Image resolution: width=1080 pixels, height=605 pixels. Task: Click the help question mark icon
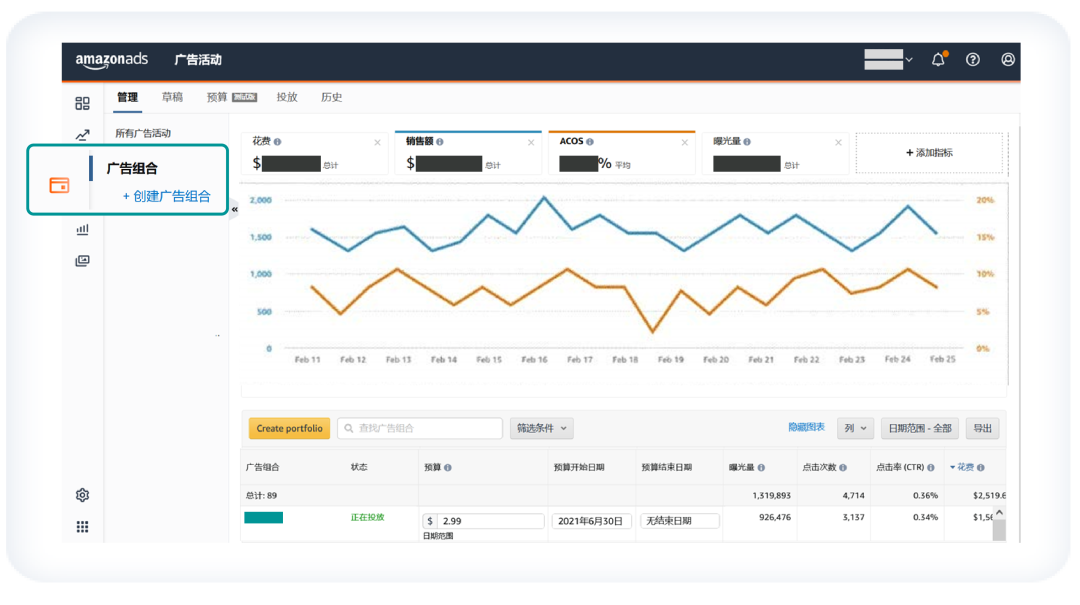973,60
